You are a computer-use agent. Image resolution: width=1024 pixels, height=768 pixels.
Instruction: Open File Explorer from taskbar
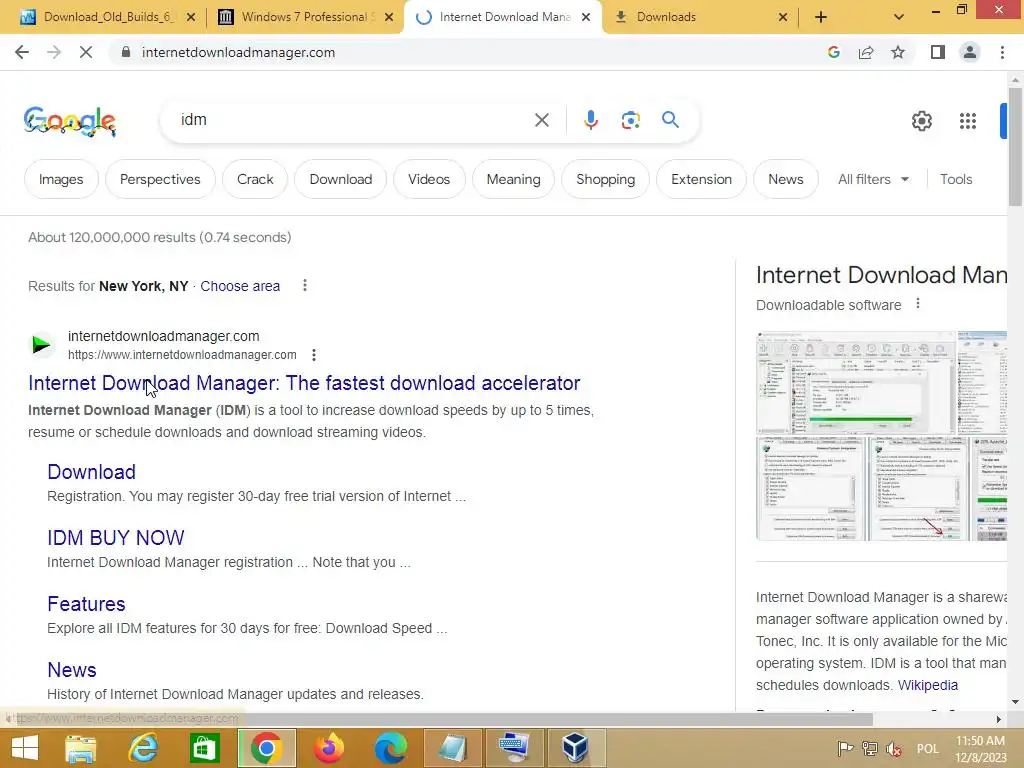click(x=80, y=748)
